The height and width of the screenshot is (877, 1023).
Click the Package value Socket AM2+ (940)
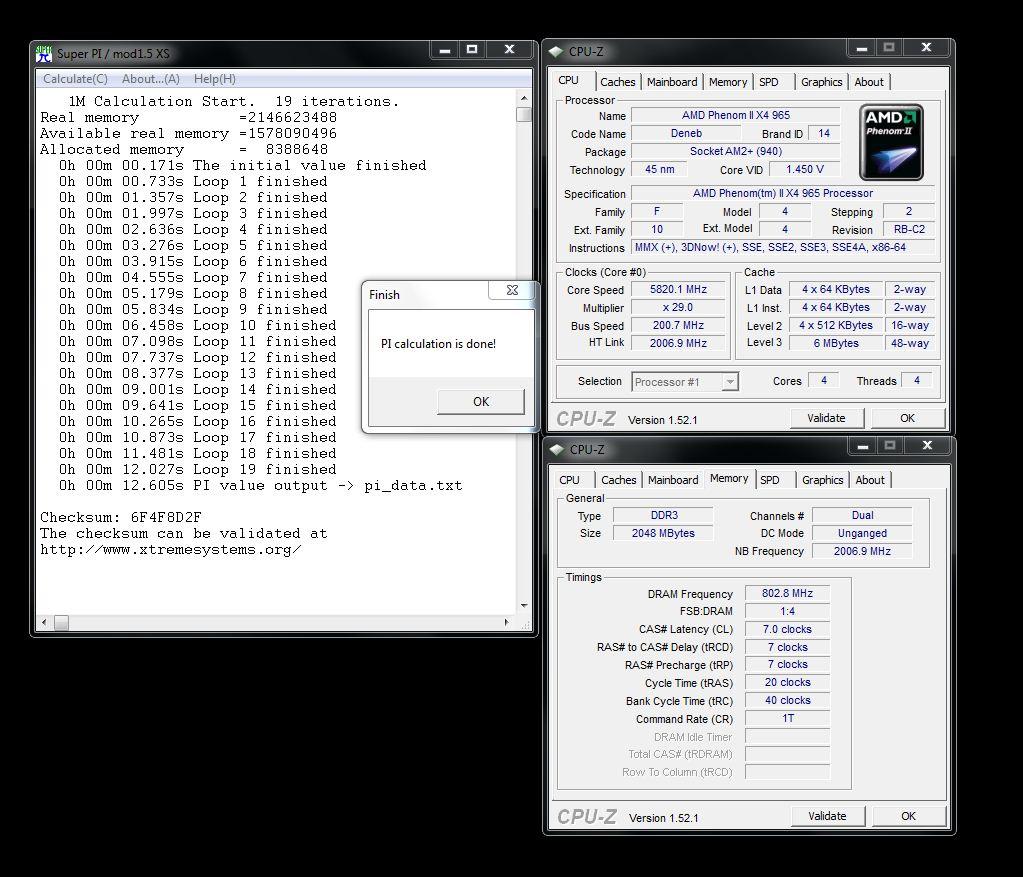tap(736, 151)
